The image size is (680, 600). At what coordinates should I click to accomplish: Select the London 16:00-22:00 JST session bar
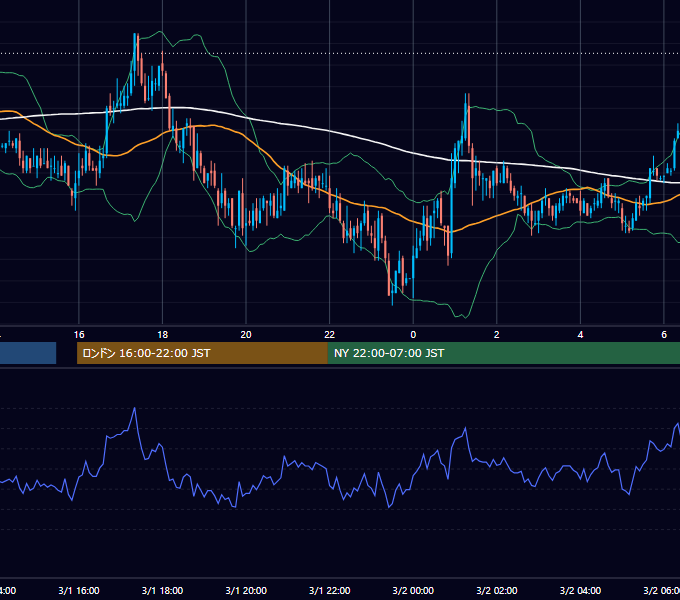(202, 353)
